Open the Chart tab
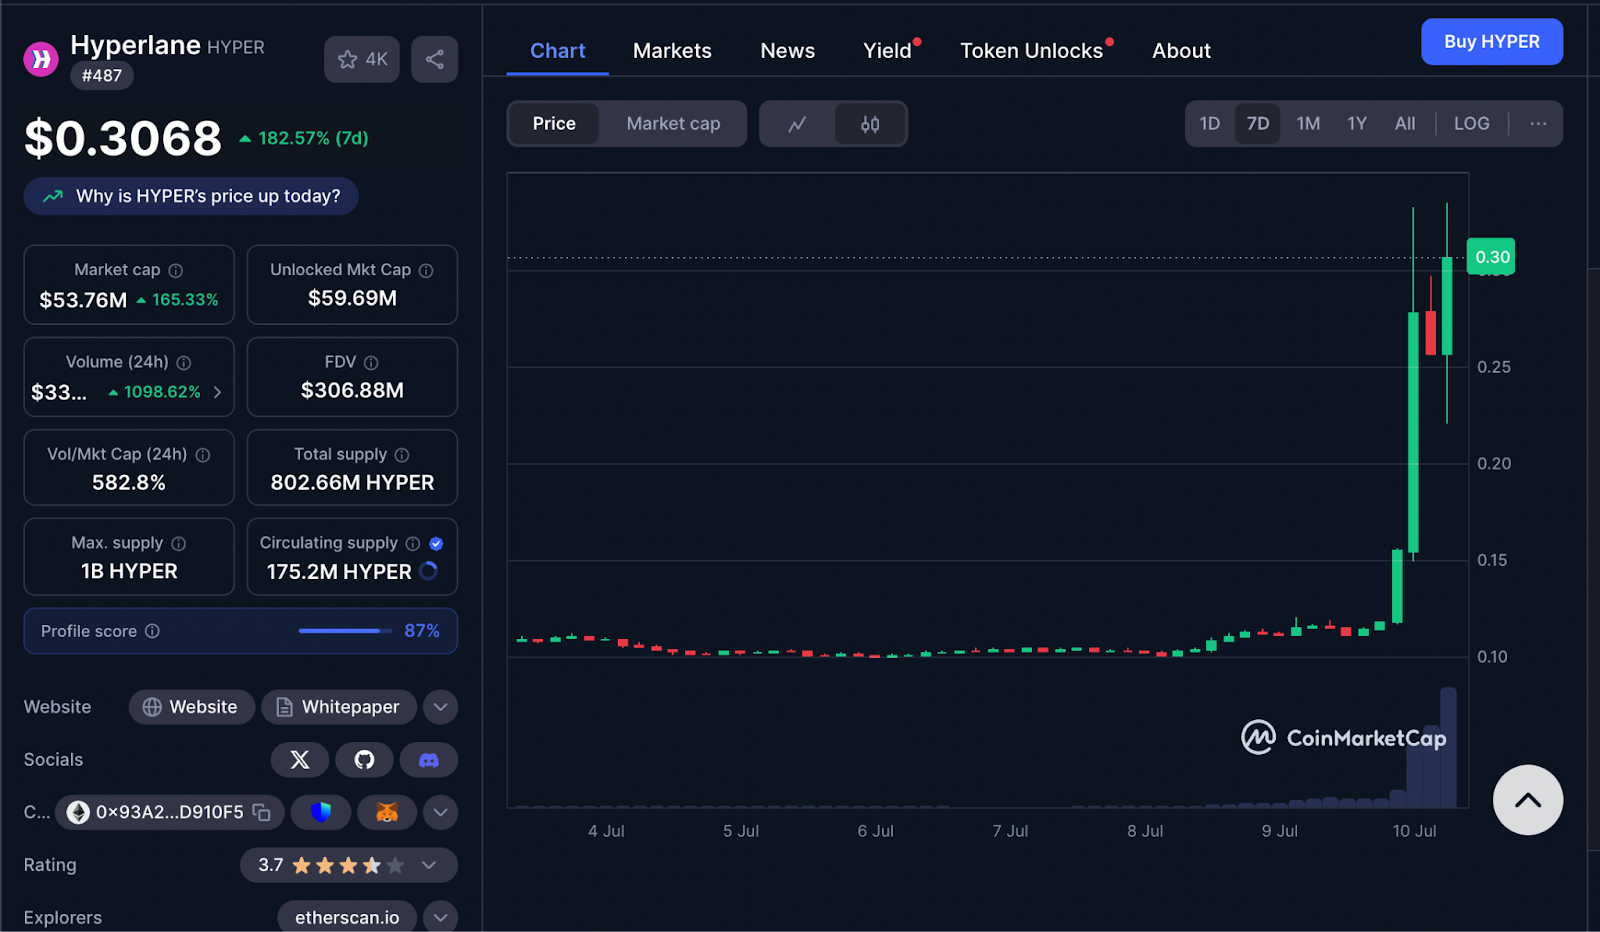Viewport: 1600px width, 932px height. pyautogui.click(x=557, y=51)
